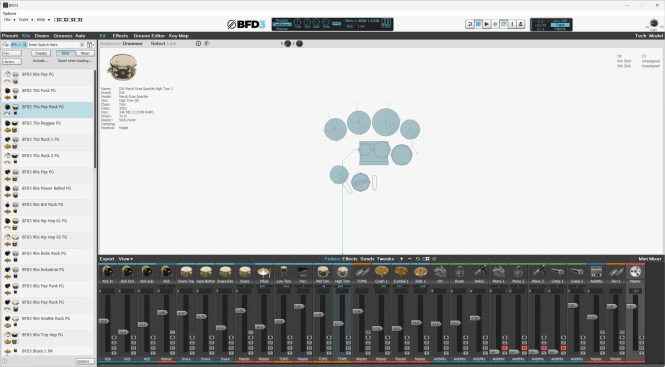
Task: Click the Select button in kit view
Action: click(158, 44)
